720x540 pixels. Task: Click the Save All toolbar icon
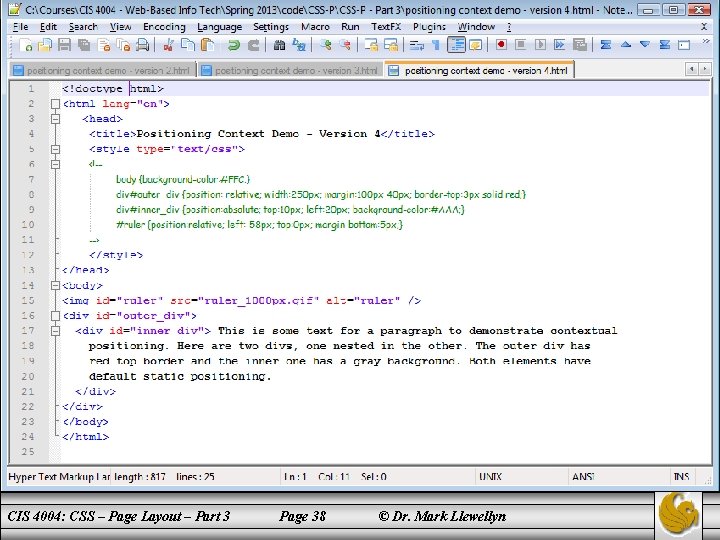pos(84,45)
